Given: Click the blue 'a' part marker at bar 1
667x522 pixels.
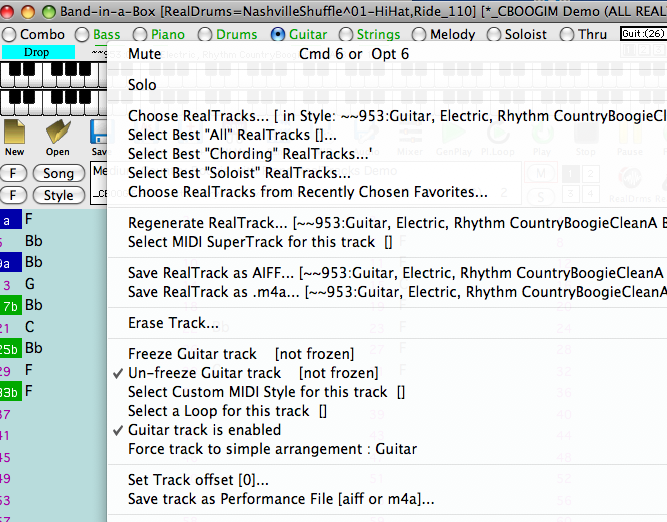Looking at the screenshot, I should pyautogui.click(x=10, y=220).
